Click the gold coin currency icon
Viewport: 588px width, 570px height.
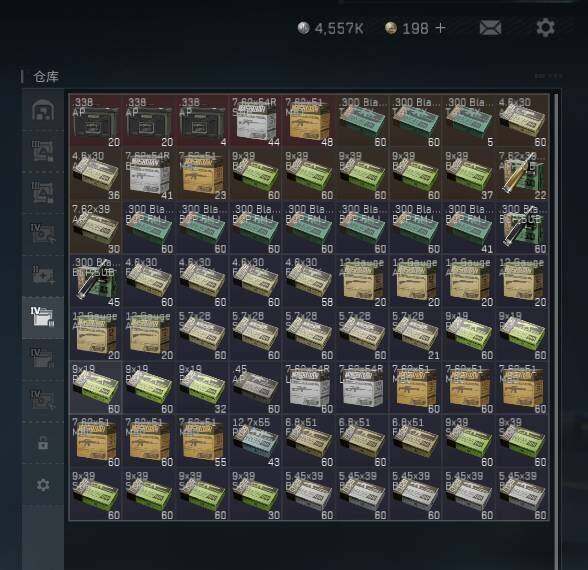click(x=391, y=28)
